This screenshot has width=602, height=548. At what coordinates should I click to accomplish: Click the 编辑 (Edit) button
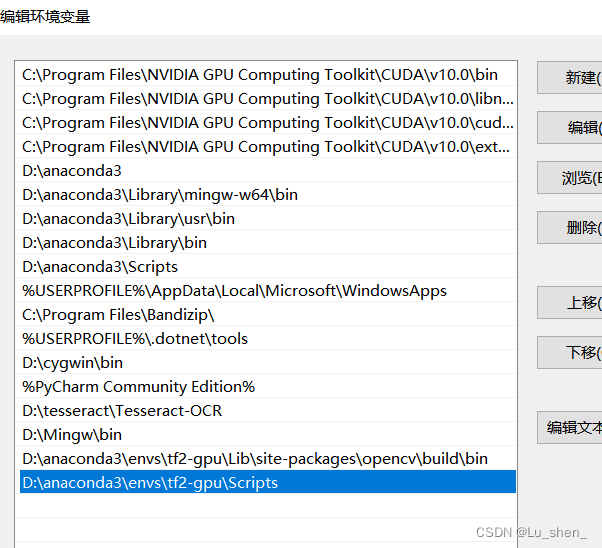[x=569, y=127]
